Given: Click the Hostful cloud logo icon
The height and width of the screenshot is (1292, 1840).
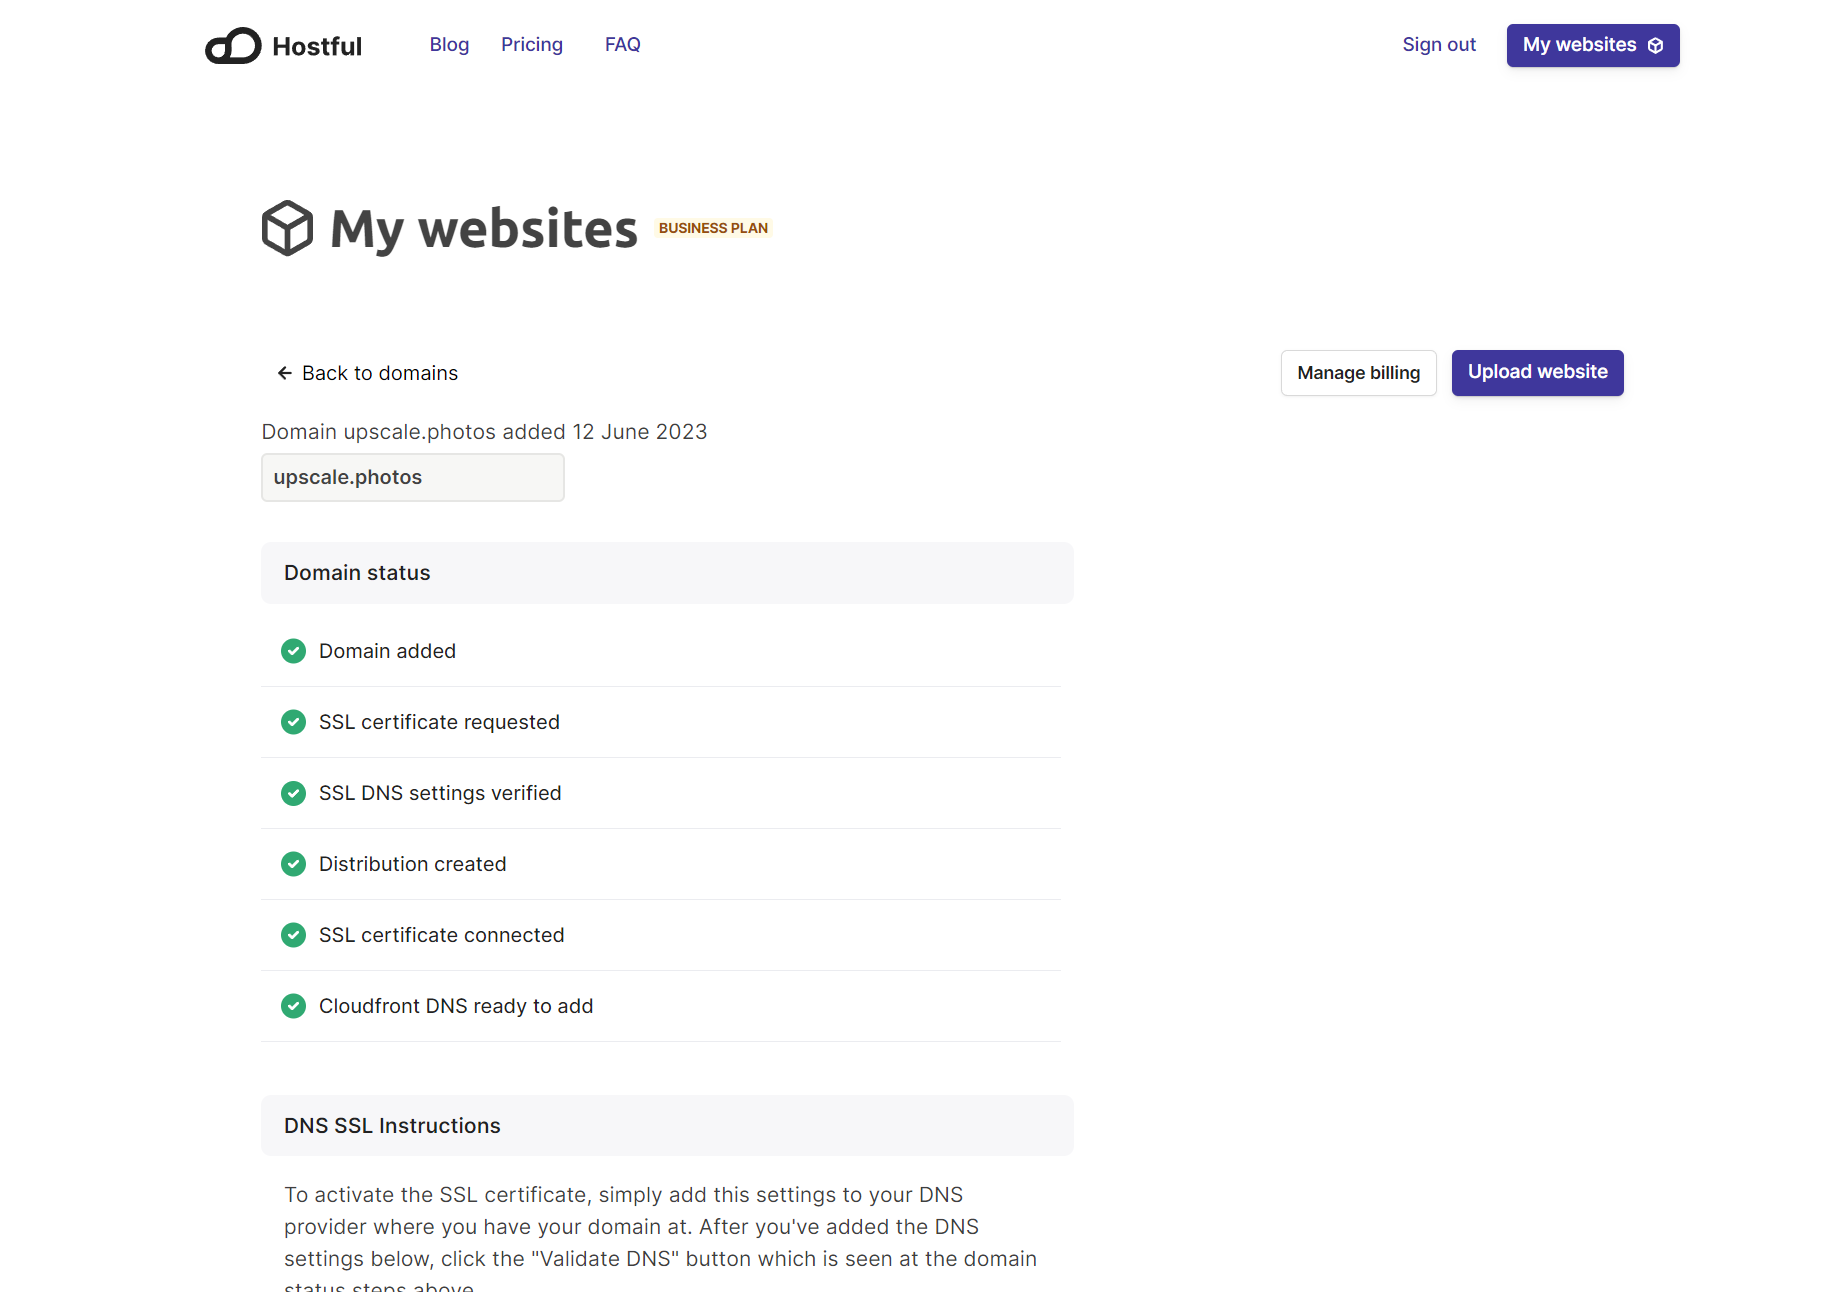Looking at the screenshot, I should [x=233, y=46].
